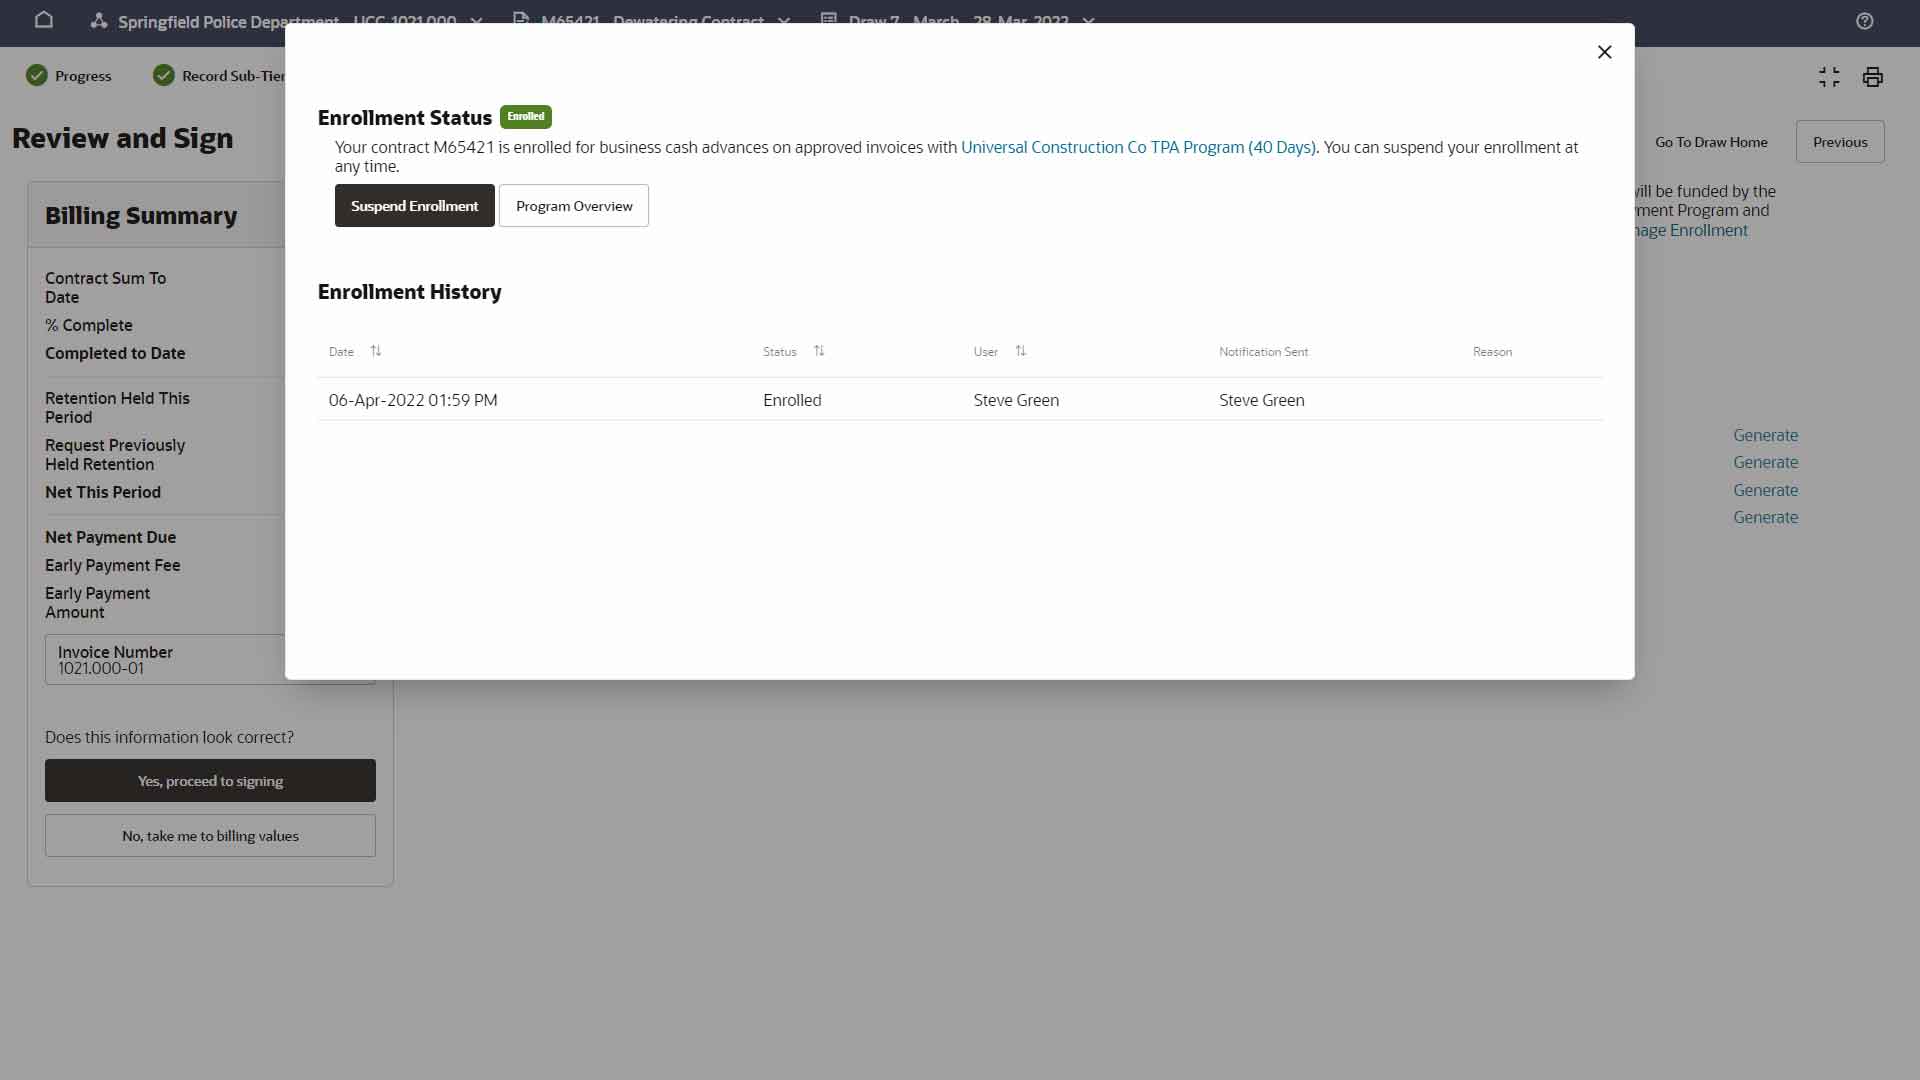The height and width of the screenshot is (1080, 1920).
Task: Select the Record Sub-Tier step tab
Action: pos(232,76)
